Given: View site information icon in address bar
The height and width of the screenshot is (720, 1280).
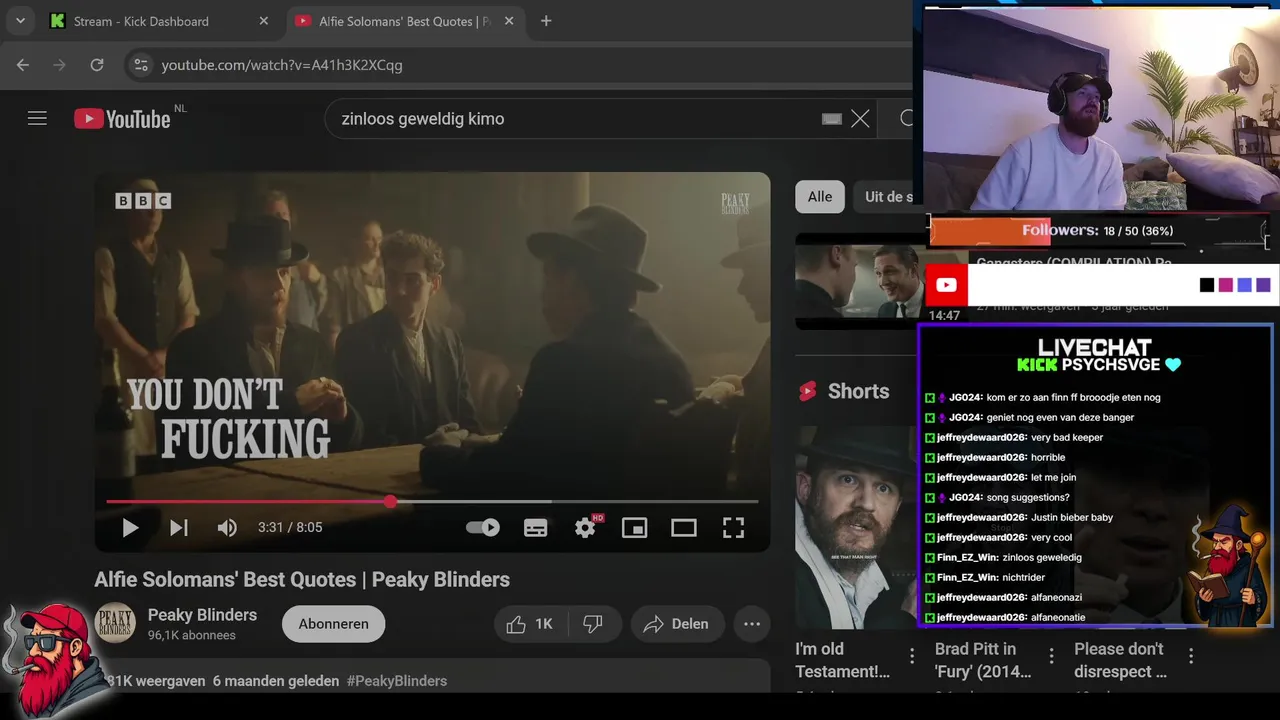Looking at the screenshot, I should [141, 65].
